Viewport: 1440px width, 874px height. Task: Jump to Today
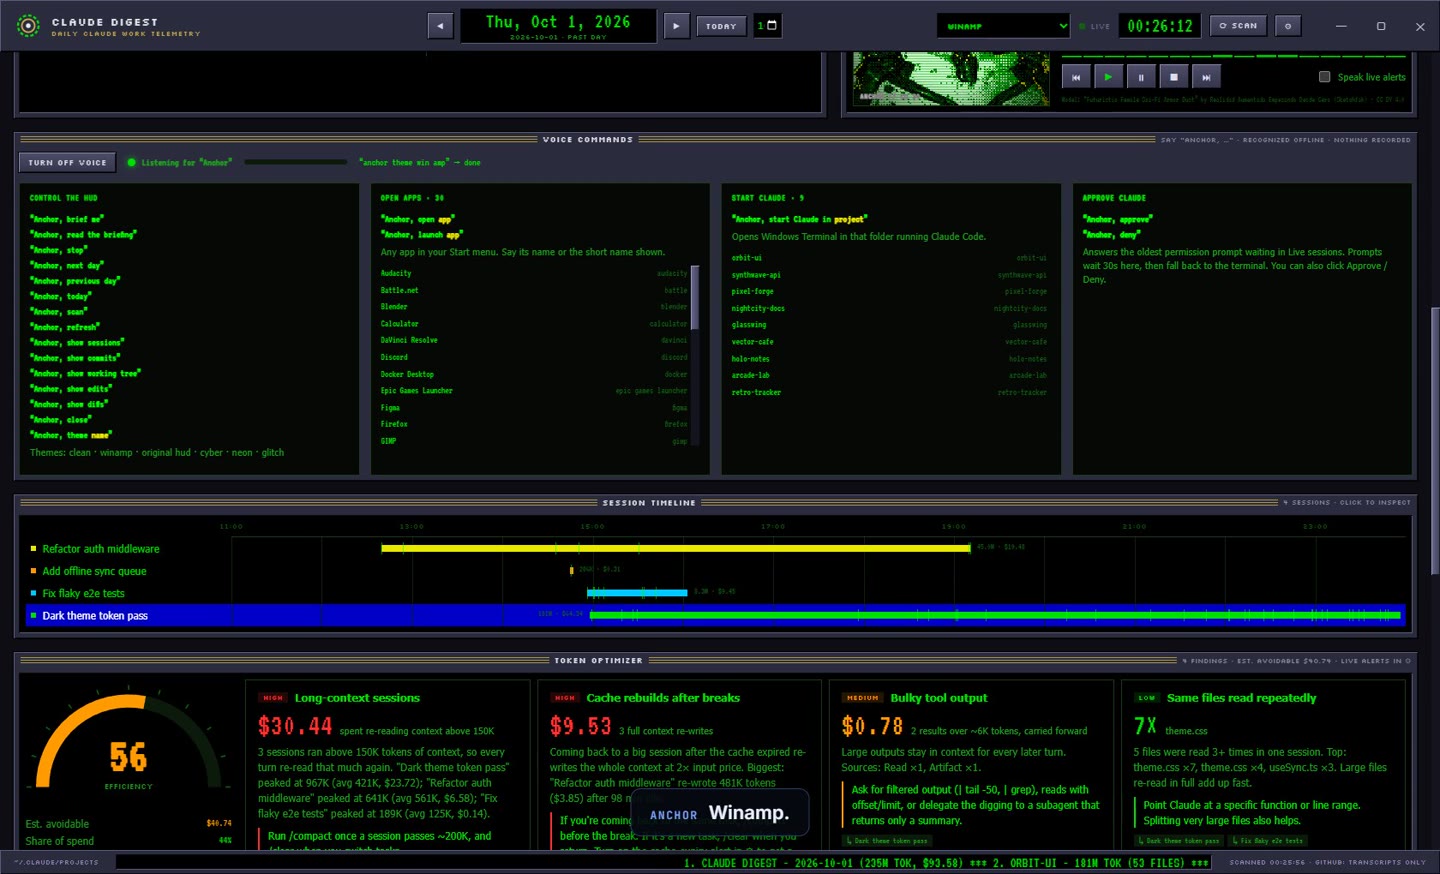pos(721,26)
